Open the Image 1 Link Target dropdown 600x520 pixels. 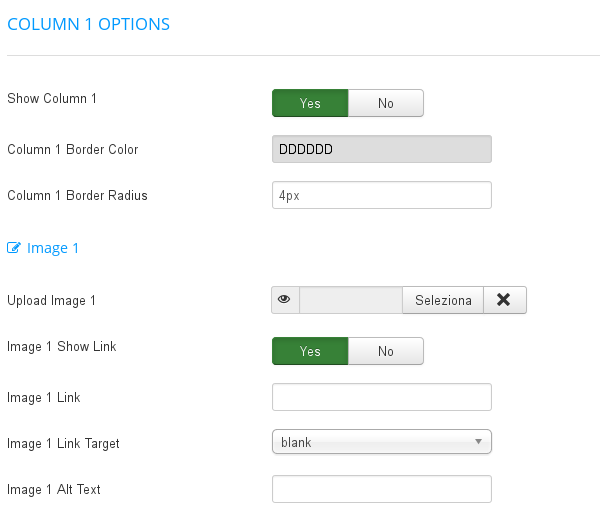[x=382, y=442]
